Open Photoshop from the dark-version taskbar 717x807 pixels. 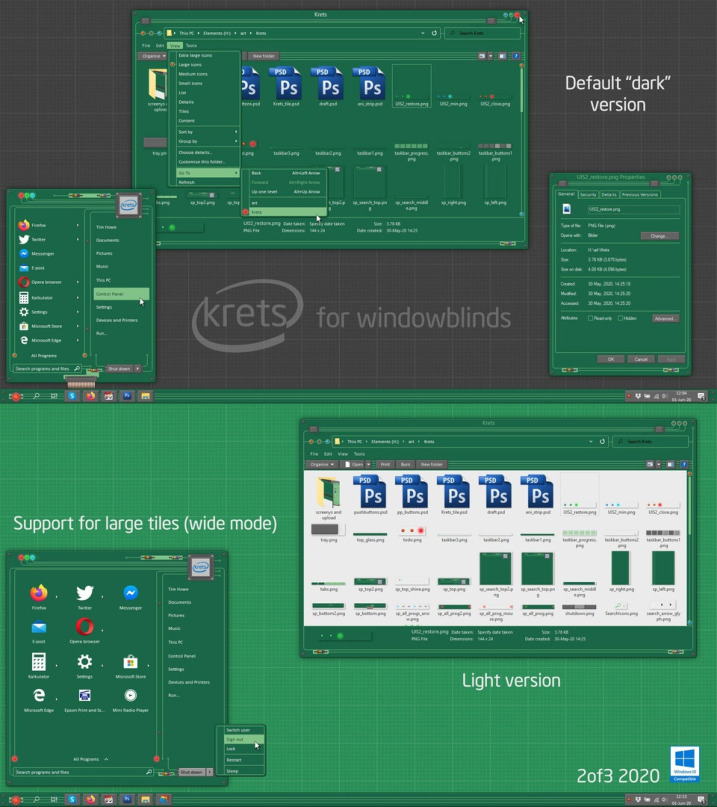click(x=127, y=396)
